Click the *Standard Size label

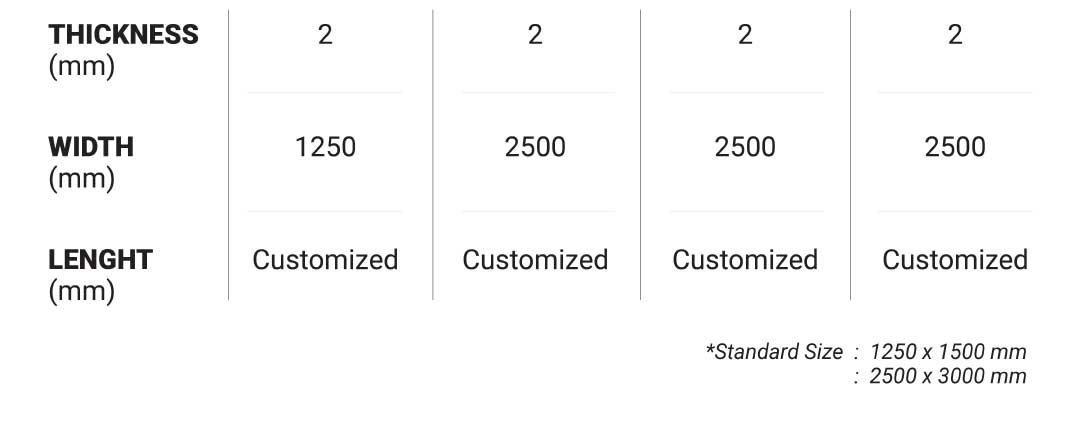[774, 352]
